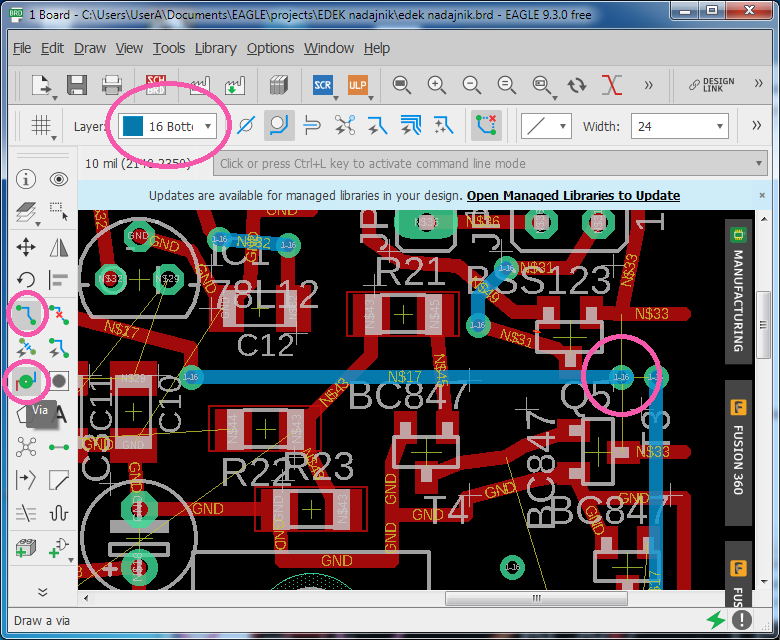The image size is (780, 640).
Task: Open the Tools menu
Action: pos(169,48)
